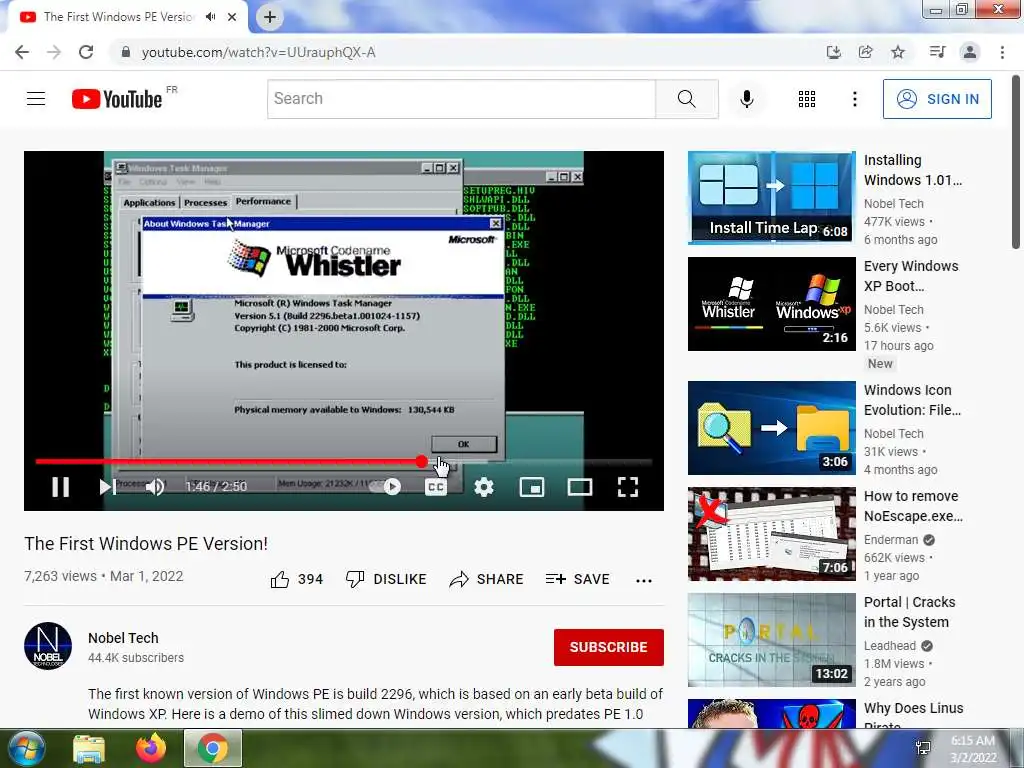Open media controls in Chrome toolbar
This screenshot has height=768, width=1024.
tap(937, 52)
